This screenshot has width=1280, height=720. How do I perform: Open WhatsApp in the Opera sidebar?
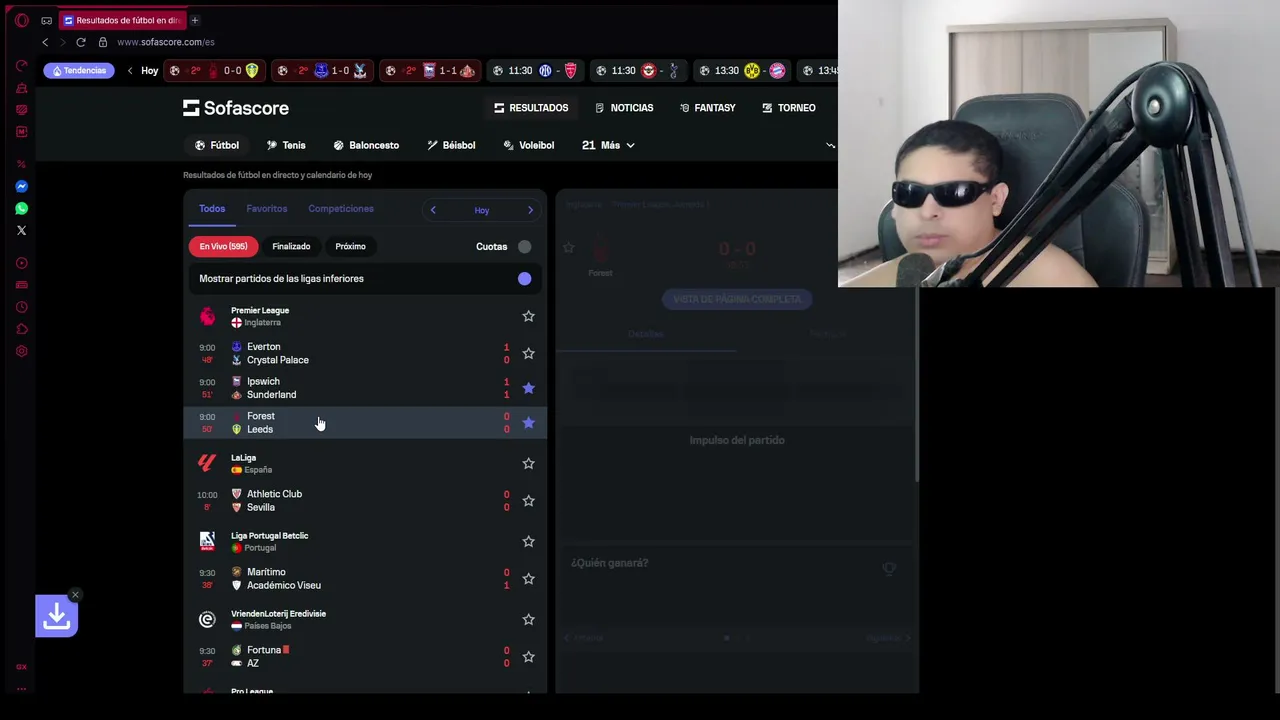pos(21,209)
